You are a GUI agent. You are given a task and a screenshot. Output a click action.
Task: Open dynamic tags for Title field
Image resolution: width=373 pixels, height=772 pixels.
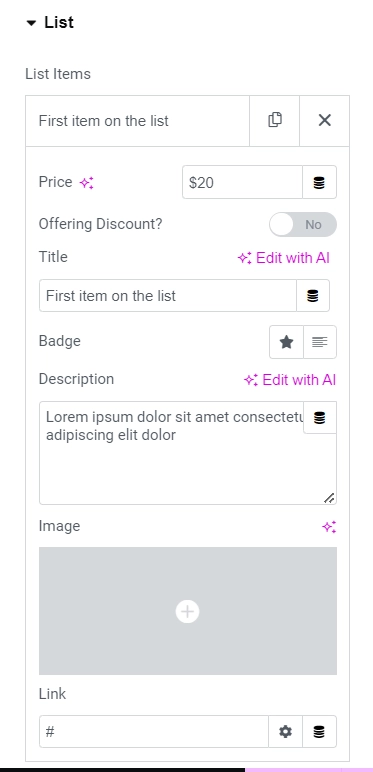(312, 295)
